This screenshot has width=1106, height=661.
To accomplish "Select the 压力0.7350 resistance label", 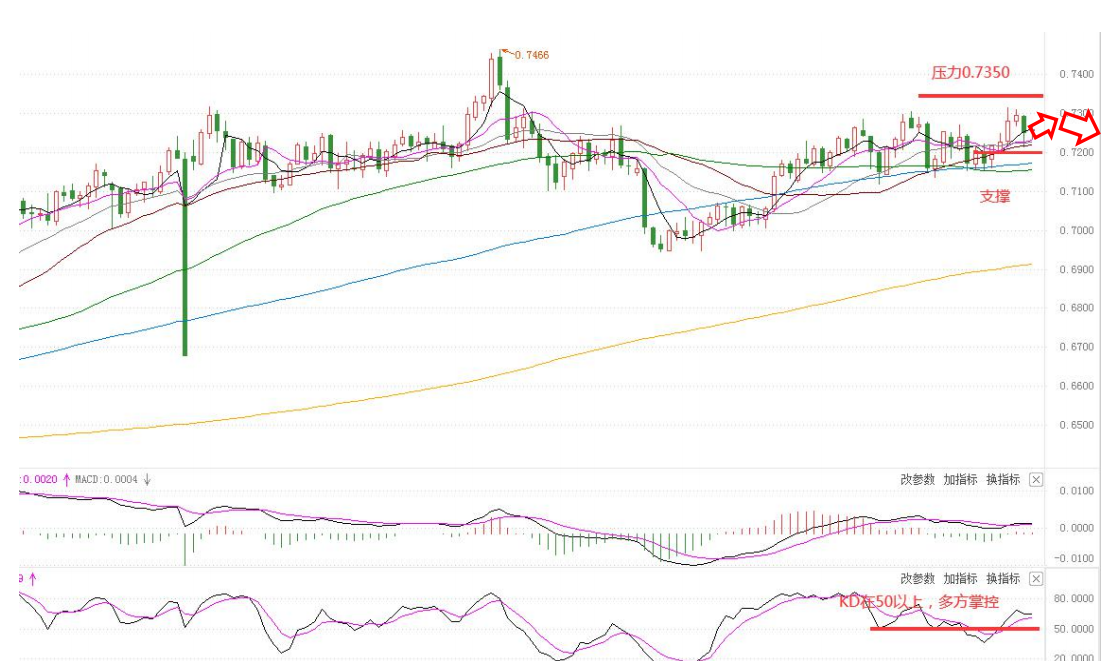I will pyautogui.click(x=970, y=72).
